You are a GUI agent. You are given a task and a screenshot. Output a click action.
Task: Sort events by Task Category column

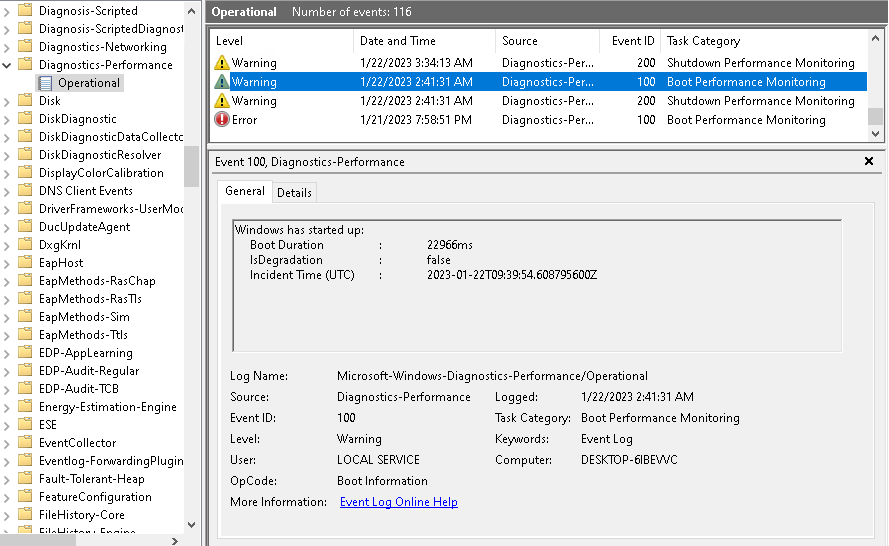click(763, 41)
